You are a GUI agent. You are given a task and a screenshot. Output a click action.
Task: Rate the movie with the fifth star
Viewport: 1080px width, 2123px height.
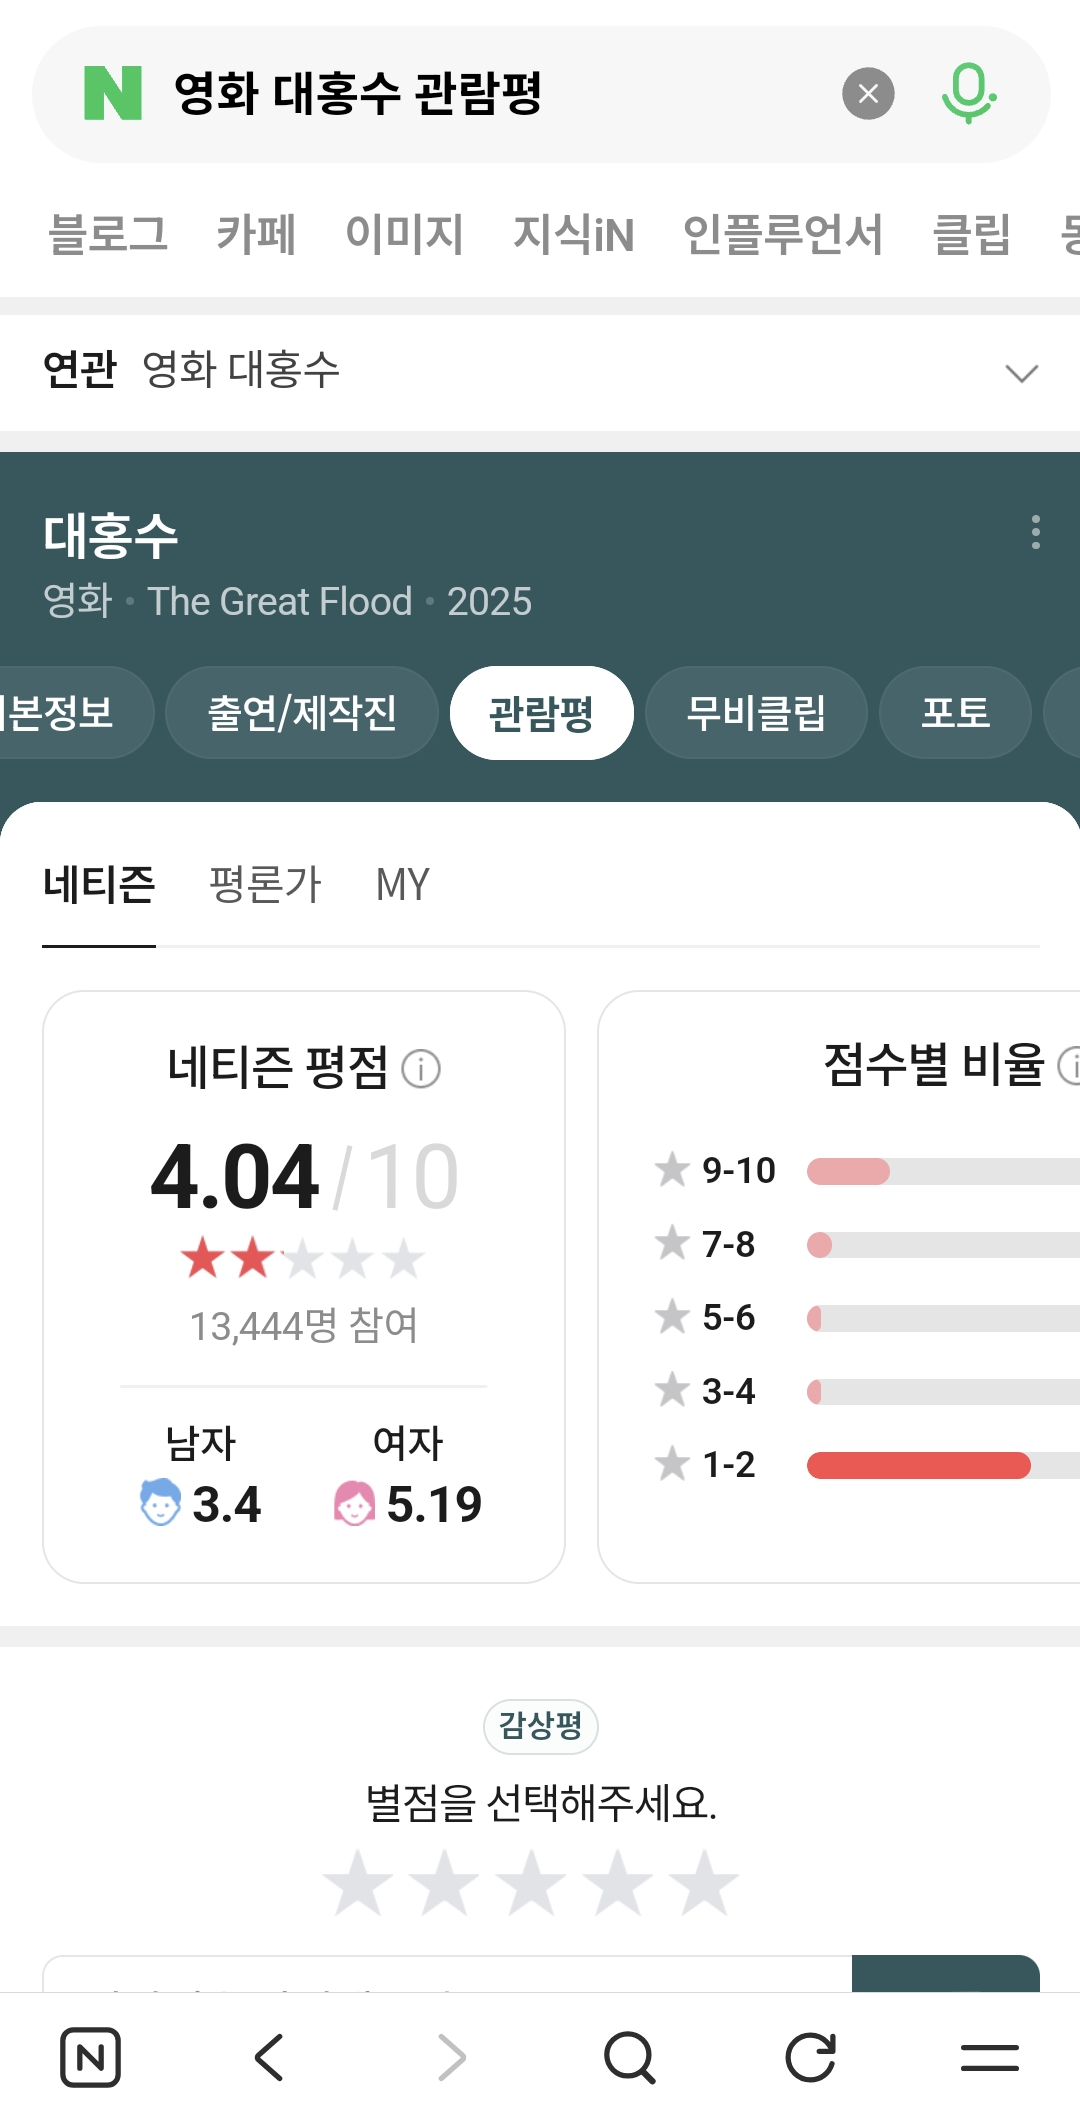click(x=704, y=1883)
